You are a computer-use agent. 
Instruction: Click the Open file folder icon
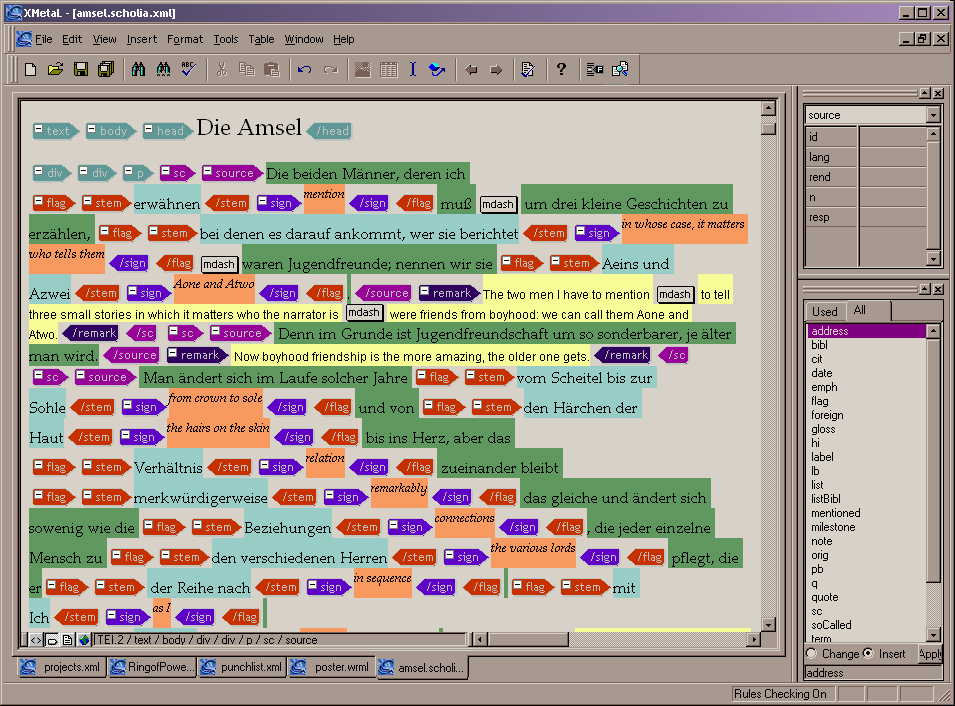(x=55, y=69)
